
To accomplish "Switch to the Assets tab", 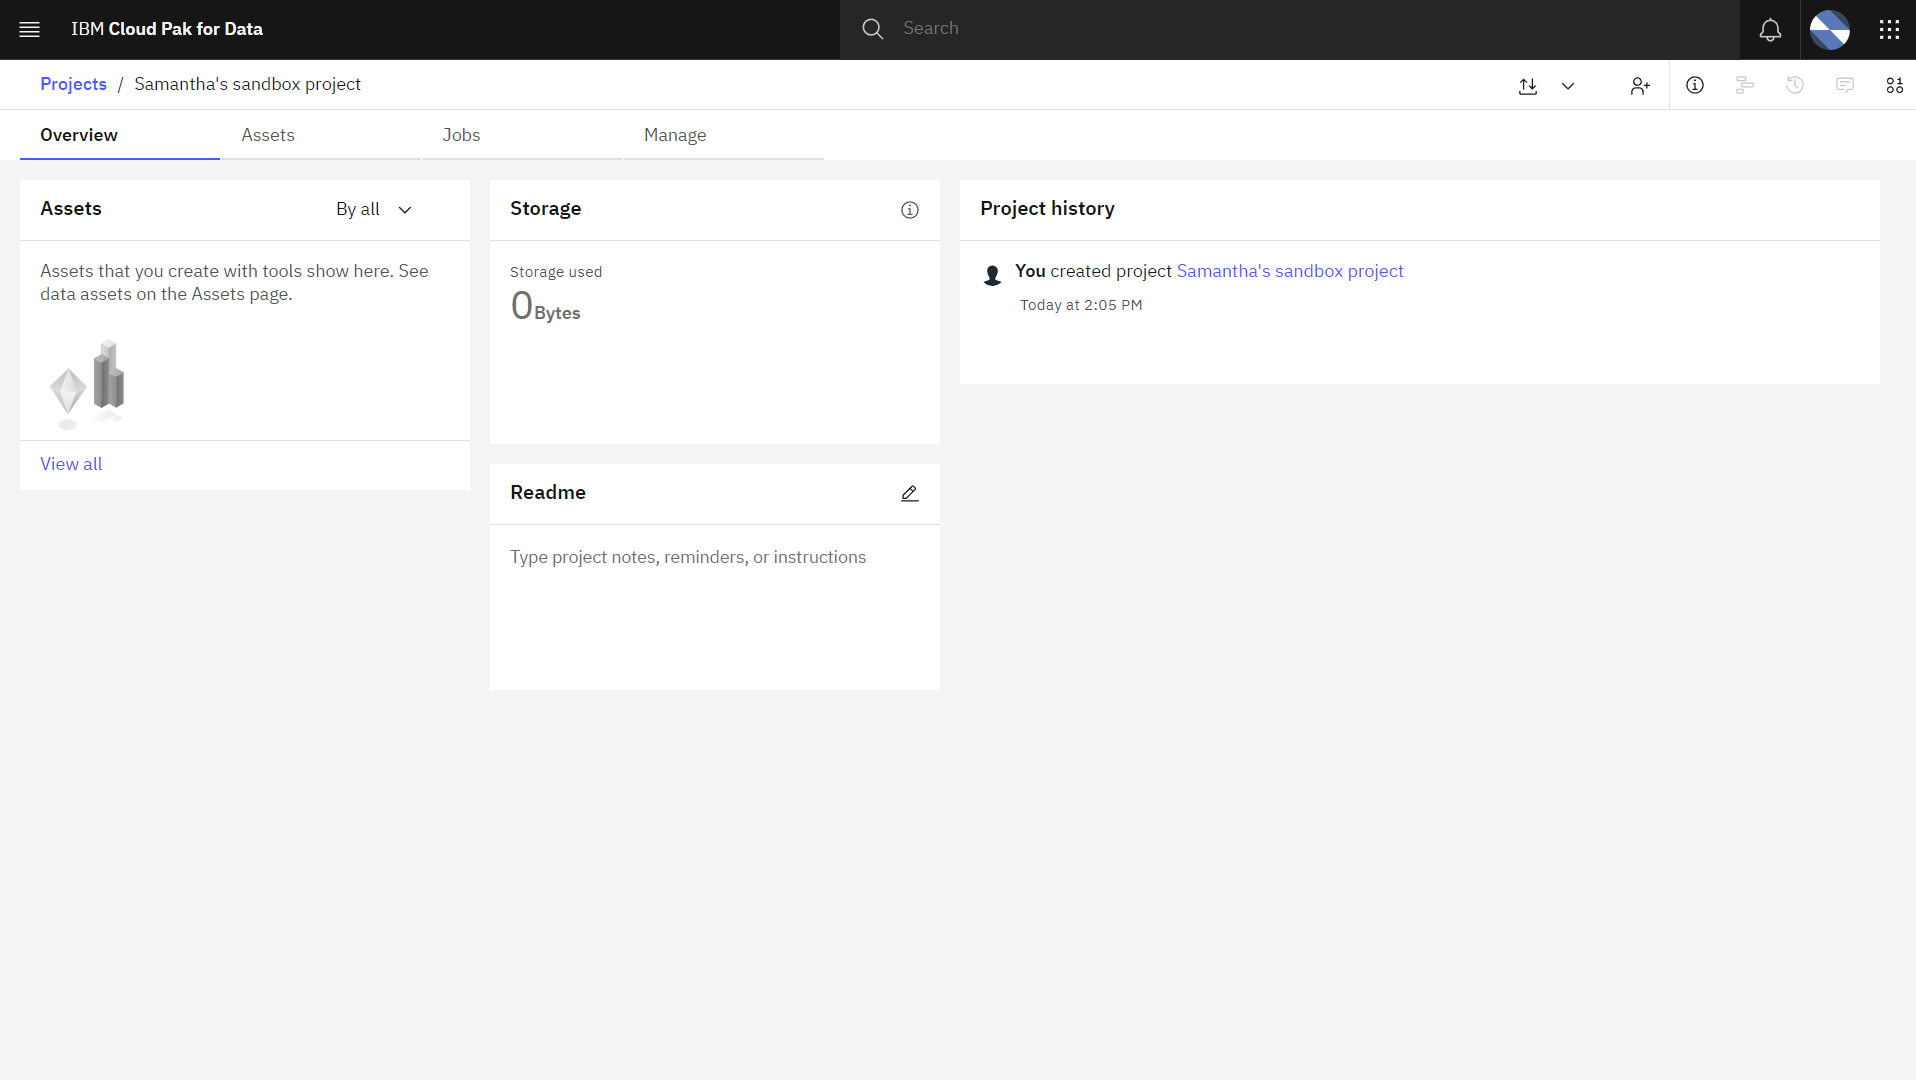I will [268, 135].
